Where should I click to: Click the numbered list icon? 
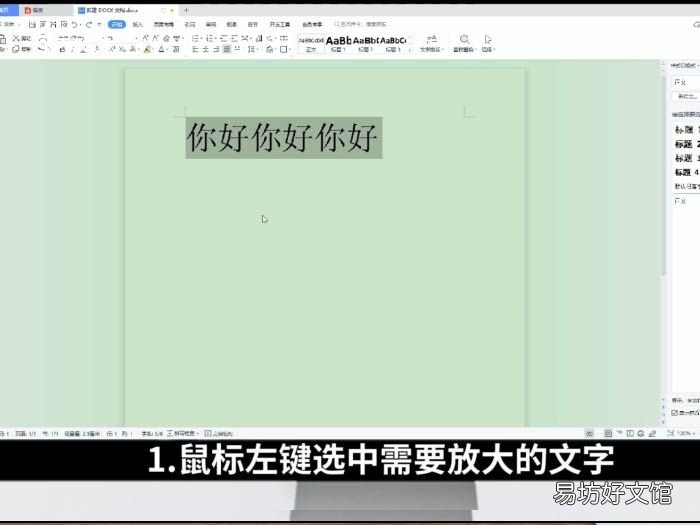[209, 38]
